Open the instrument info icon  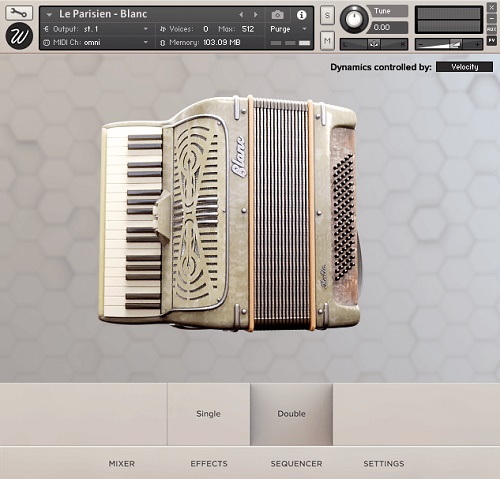(x=301, y=15)
